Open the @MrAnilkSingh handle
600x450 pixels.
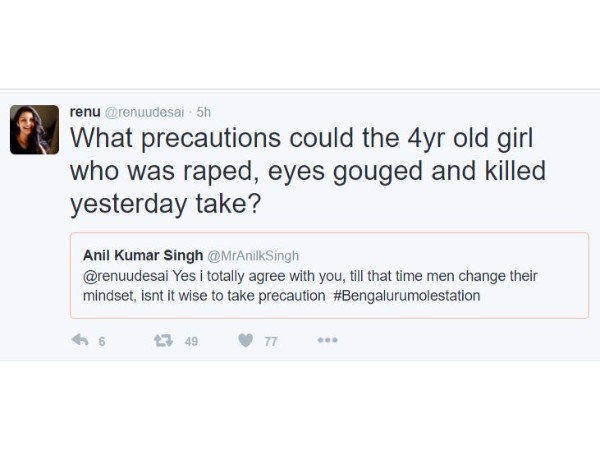point(253,256)
